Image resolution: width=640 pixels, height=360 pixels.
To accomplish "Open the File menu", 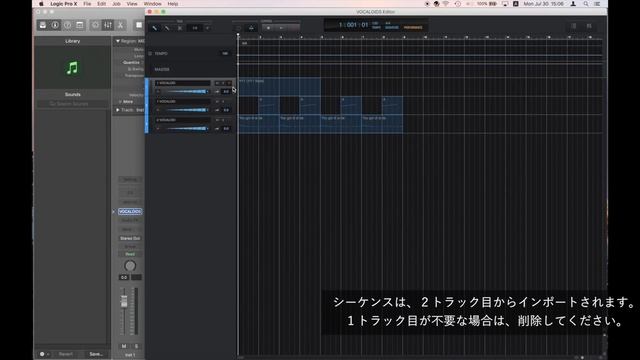I will 87,4.
